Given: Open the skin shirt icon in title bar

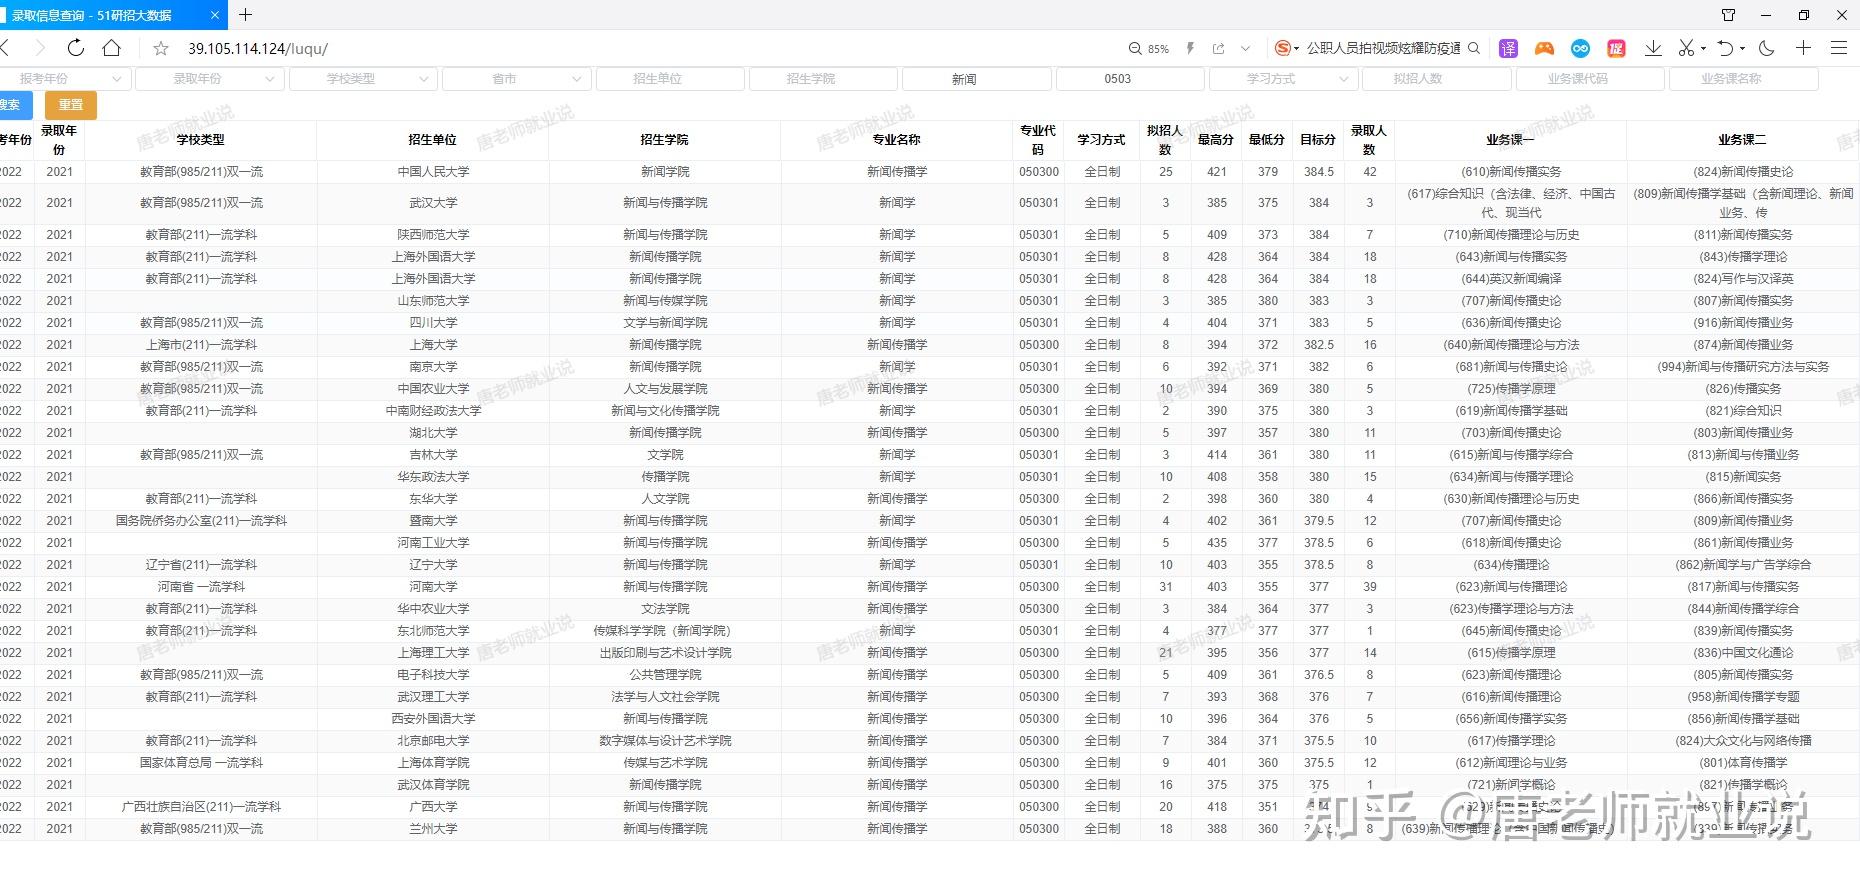Looking at the screenshot, I should pyautogui.click(x=1728, y=15).
